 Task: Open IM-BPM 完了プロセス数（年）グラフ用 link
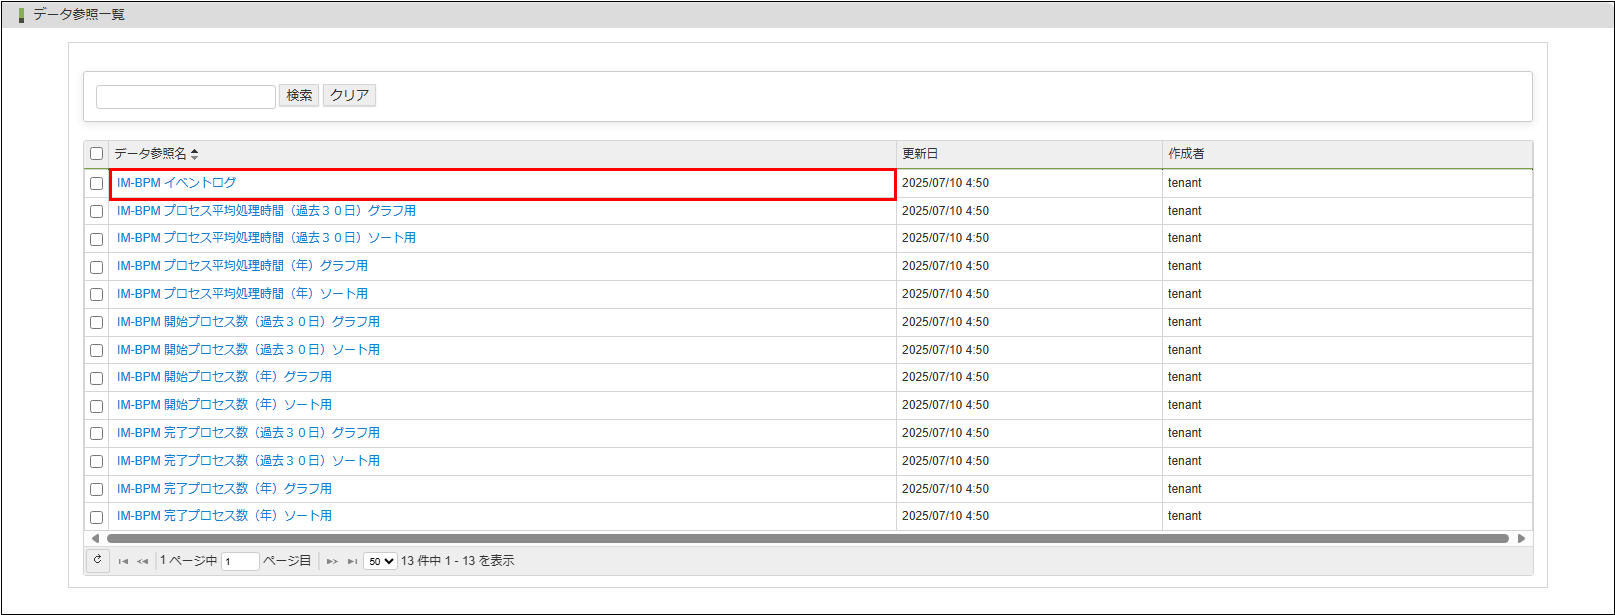(x=224, y=489)
